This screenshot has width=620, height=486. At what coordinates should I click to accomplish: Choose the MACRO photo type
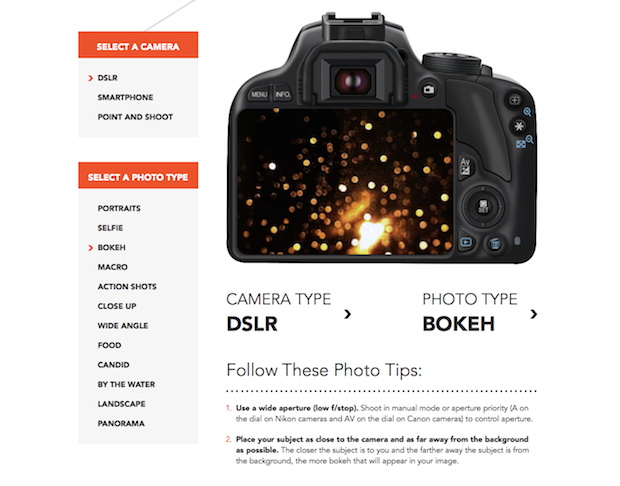tap(113, 267)
